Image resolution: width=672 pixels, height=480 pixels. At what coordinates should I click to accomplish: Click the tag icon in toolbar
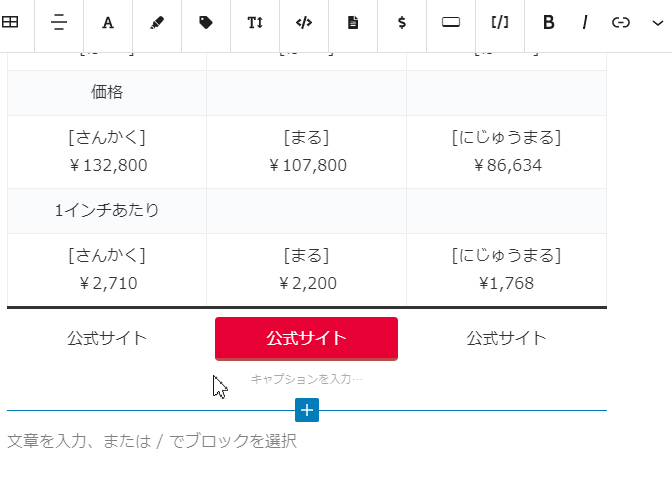[x=206, y=22]
